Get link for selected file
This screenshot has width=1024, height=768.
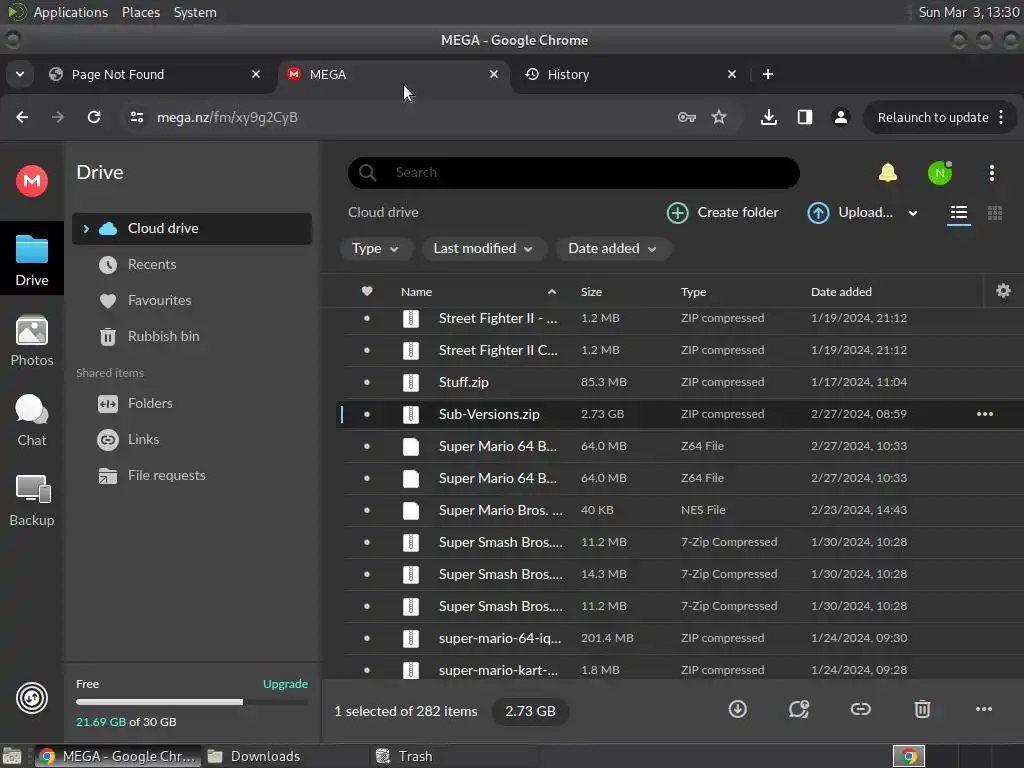coord(861,709)
